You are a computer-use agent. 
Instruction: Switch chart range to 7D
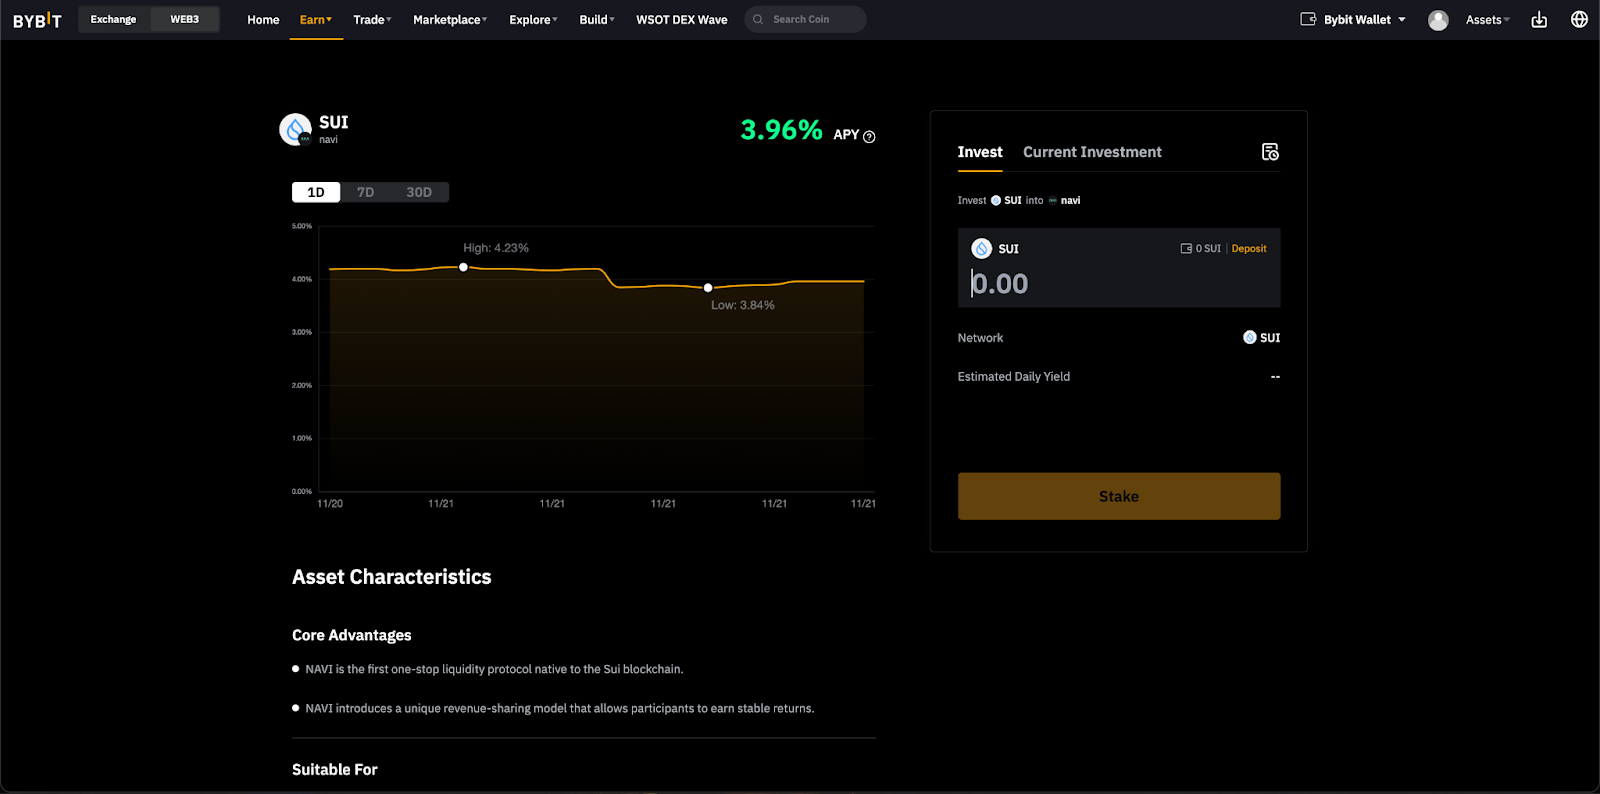(366, 192)
